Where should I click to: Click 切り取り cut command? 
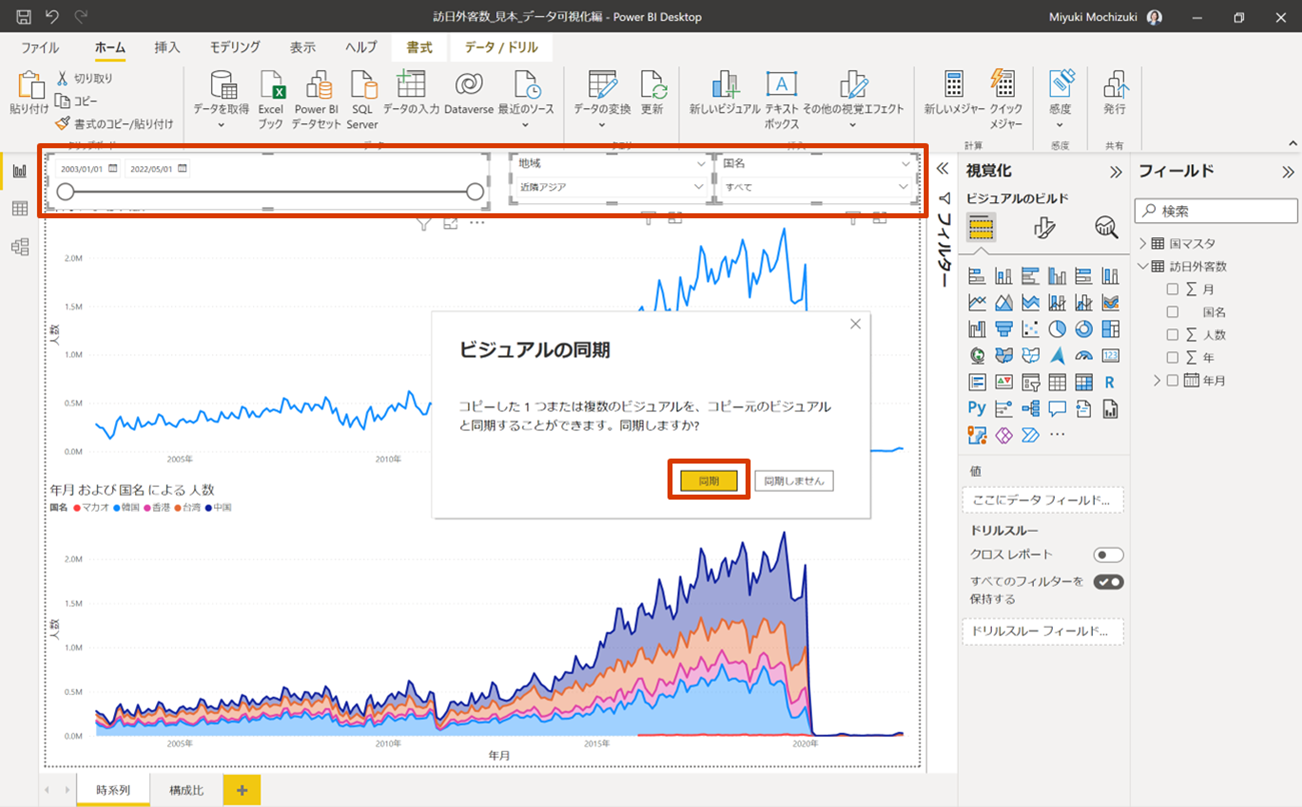point(84,78)
